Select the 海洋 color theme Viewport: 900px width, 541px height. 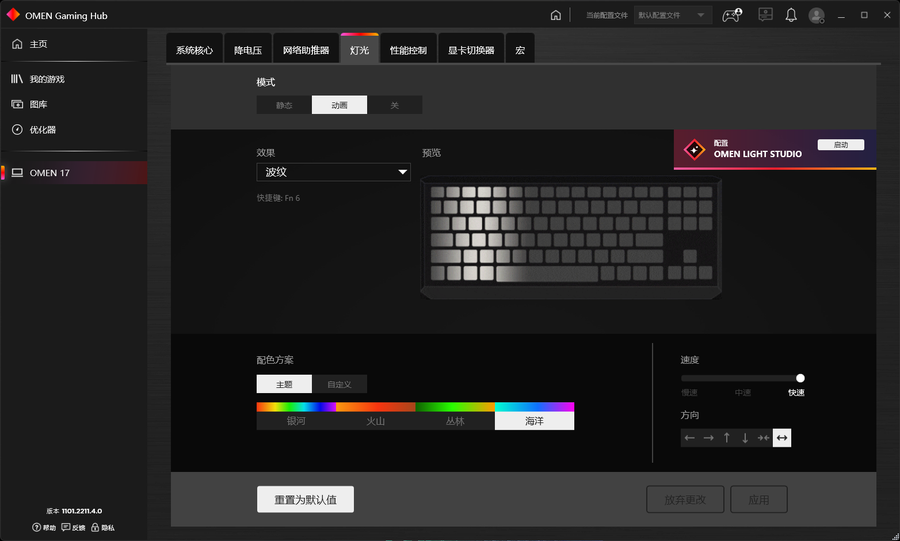[x=534, y=417]
